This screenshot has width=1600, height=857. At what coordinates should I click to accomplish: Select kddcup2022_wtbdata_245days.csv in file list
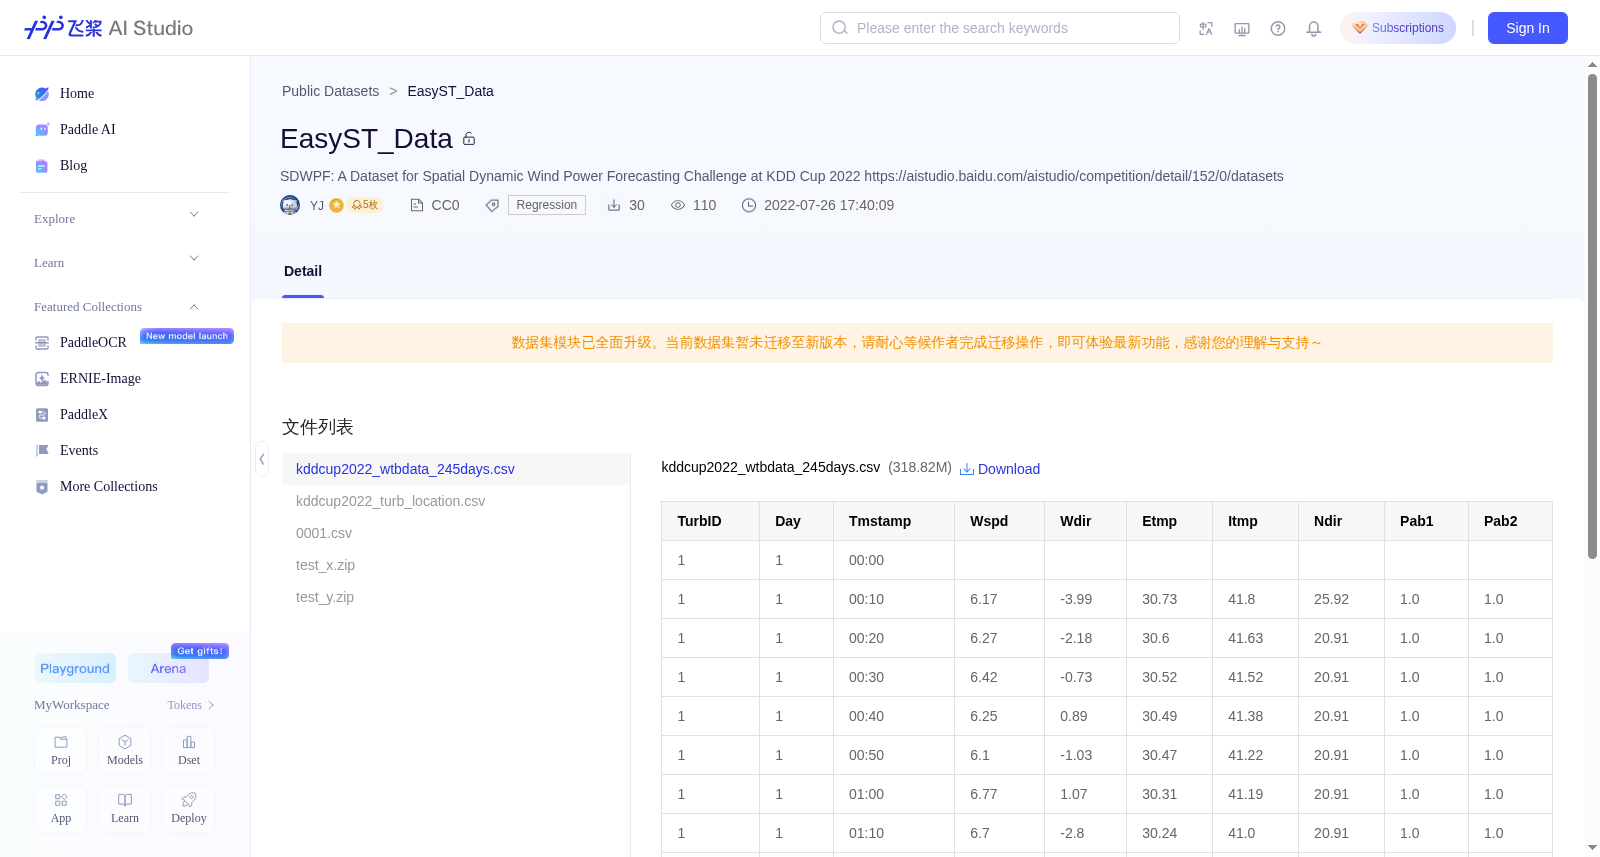click(x=456, y=469)
